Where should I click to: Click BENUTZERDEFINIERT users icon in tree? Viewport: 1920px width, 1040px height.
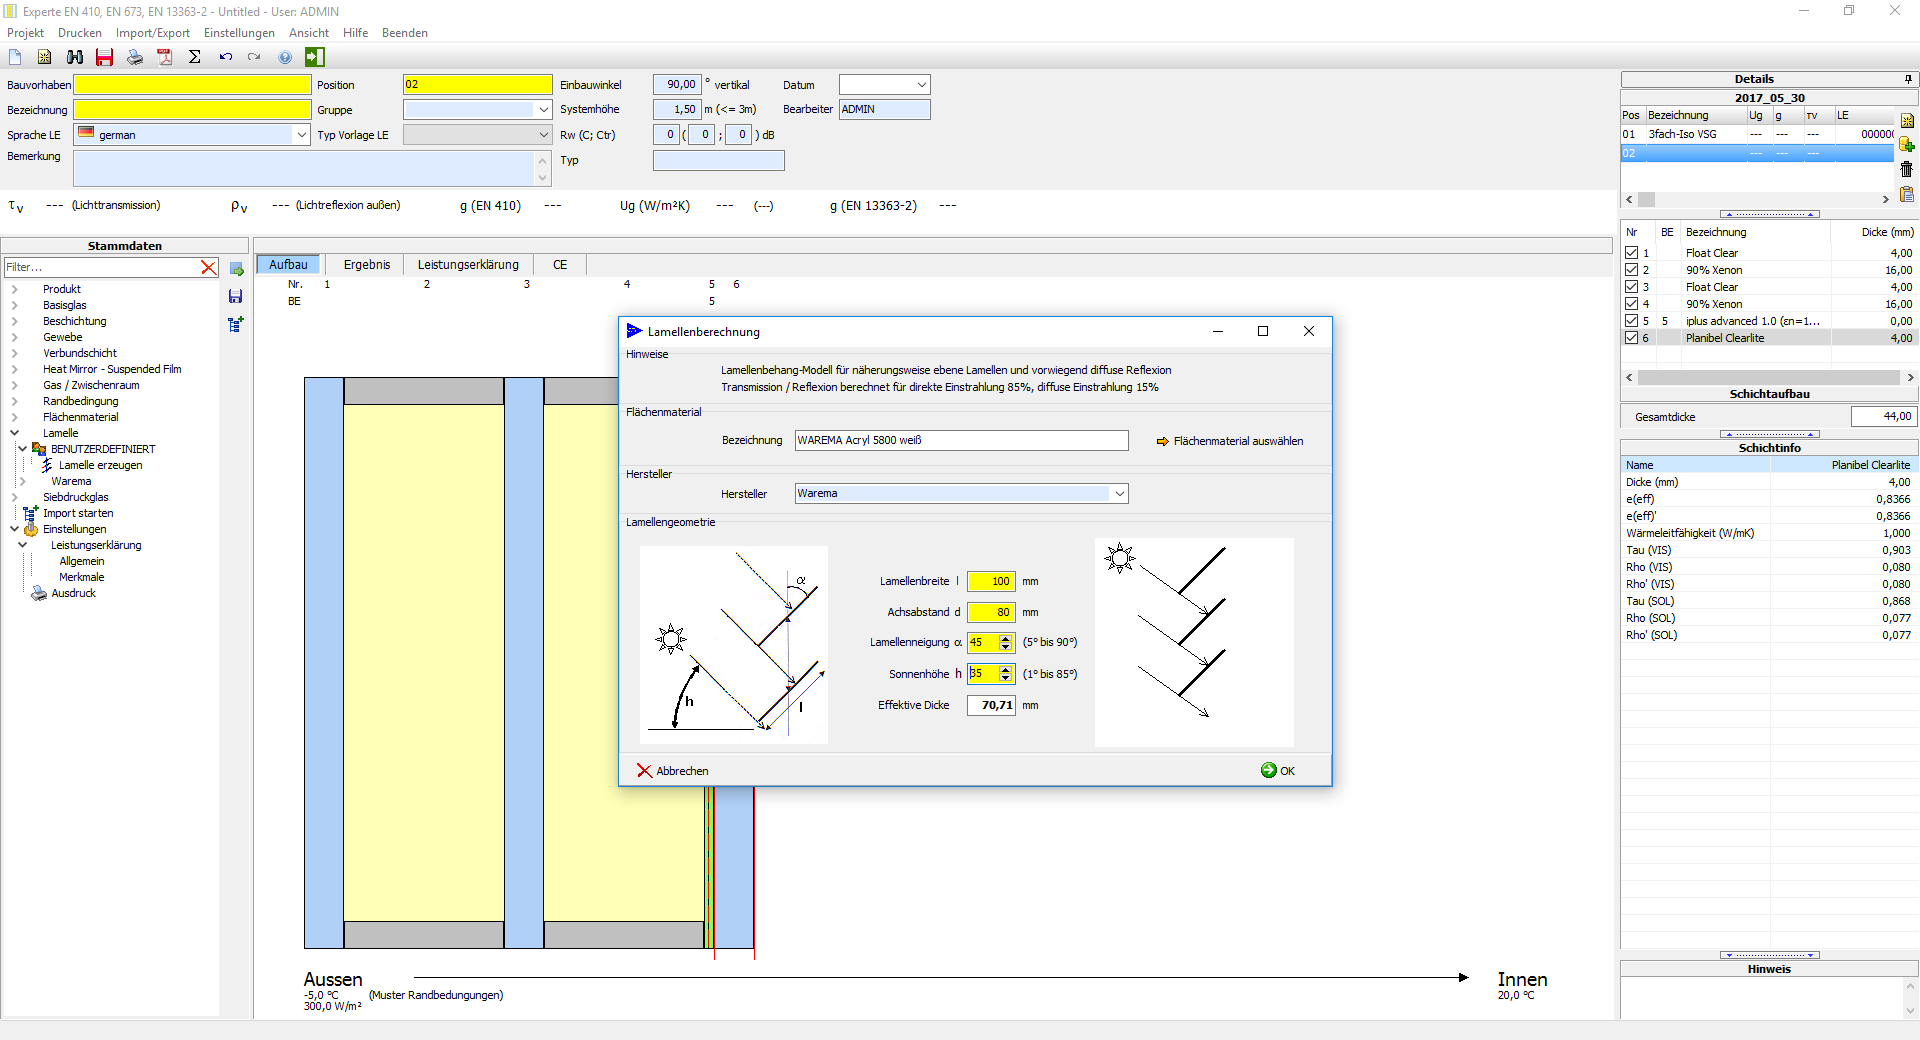39,449
